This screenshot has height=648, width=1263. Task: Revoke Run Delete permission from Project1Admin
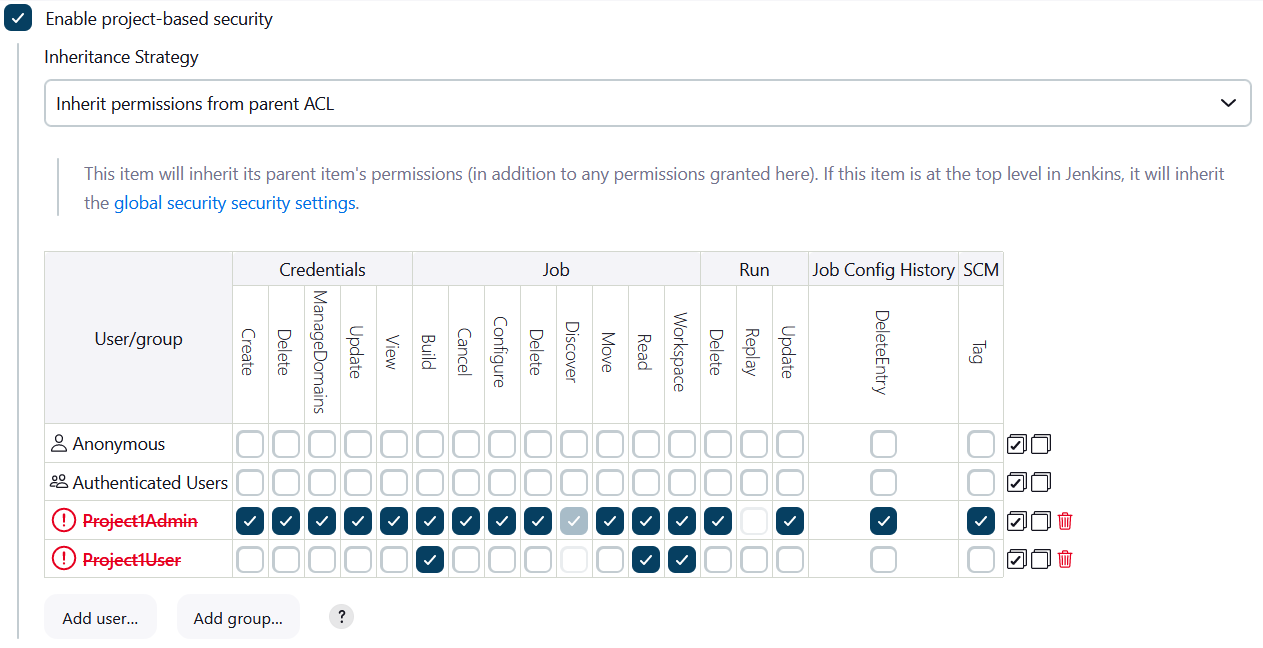[x=717, y=521]
